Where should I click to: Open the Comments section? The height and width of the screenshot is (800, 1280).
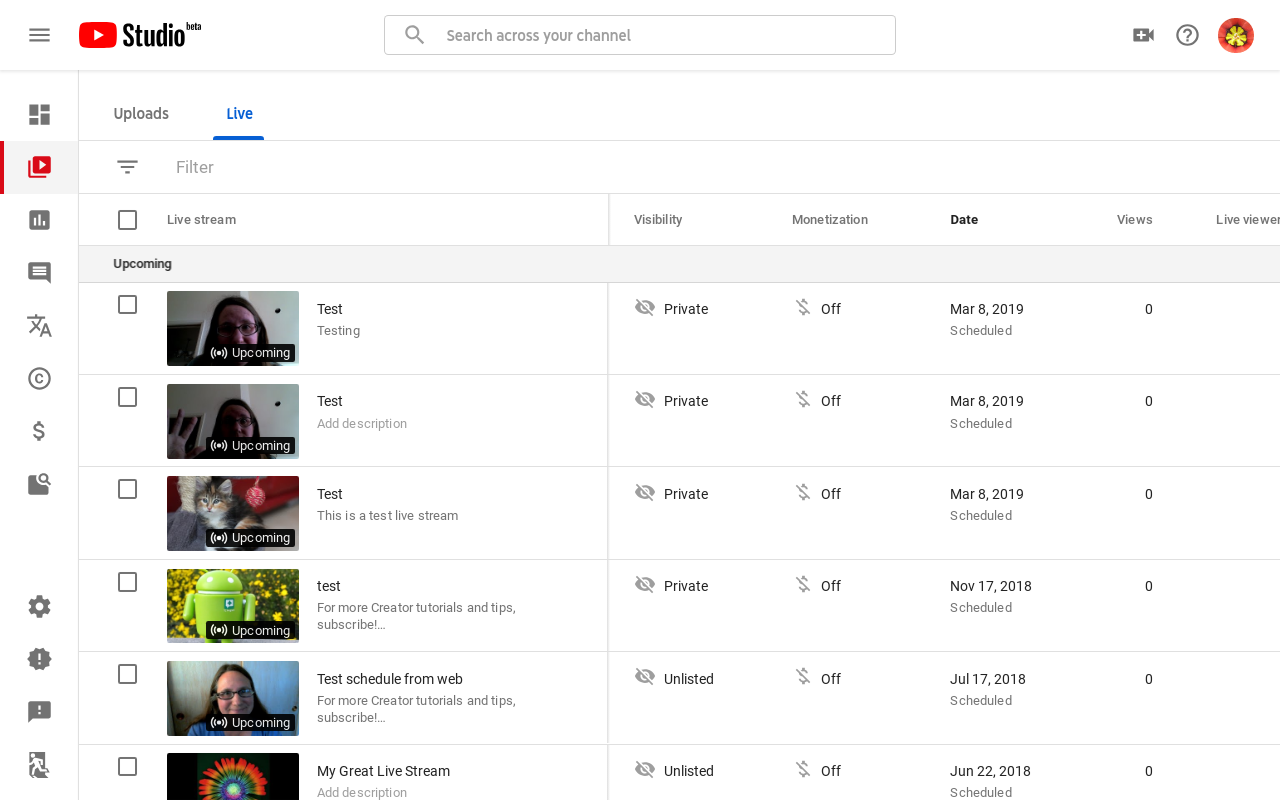point(40,272)
